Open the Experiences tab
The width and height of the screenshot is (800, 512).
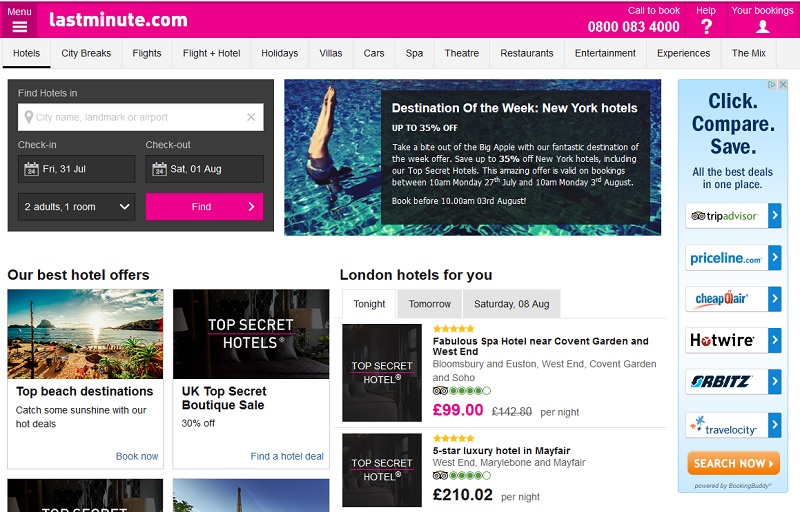pos(684,54)
